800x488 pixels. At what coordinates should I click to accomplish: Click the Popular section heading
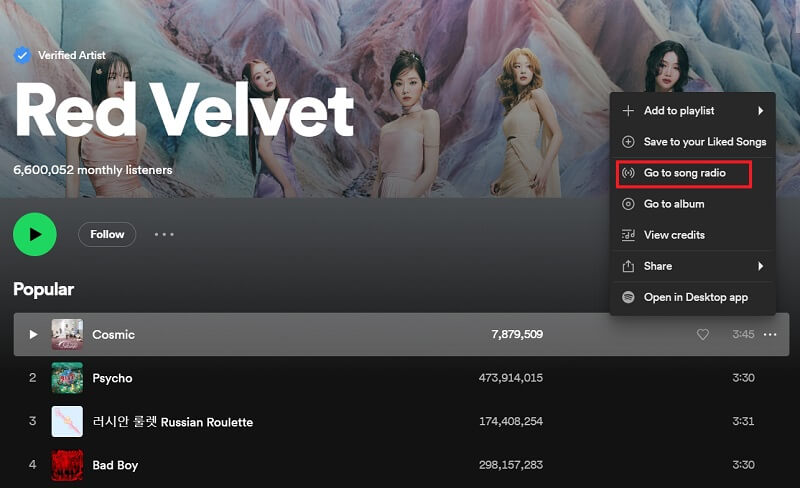pos(44,289)
